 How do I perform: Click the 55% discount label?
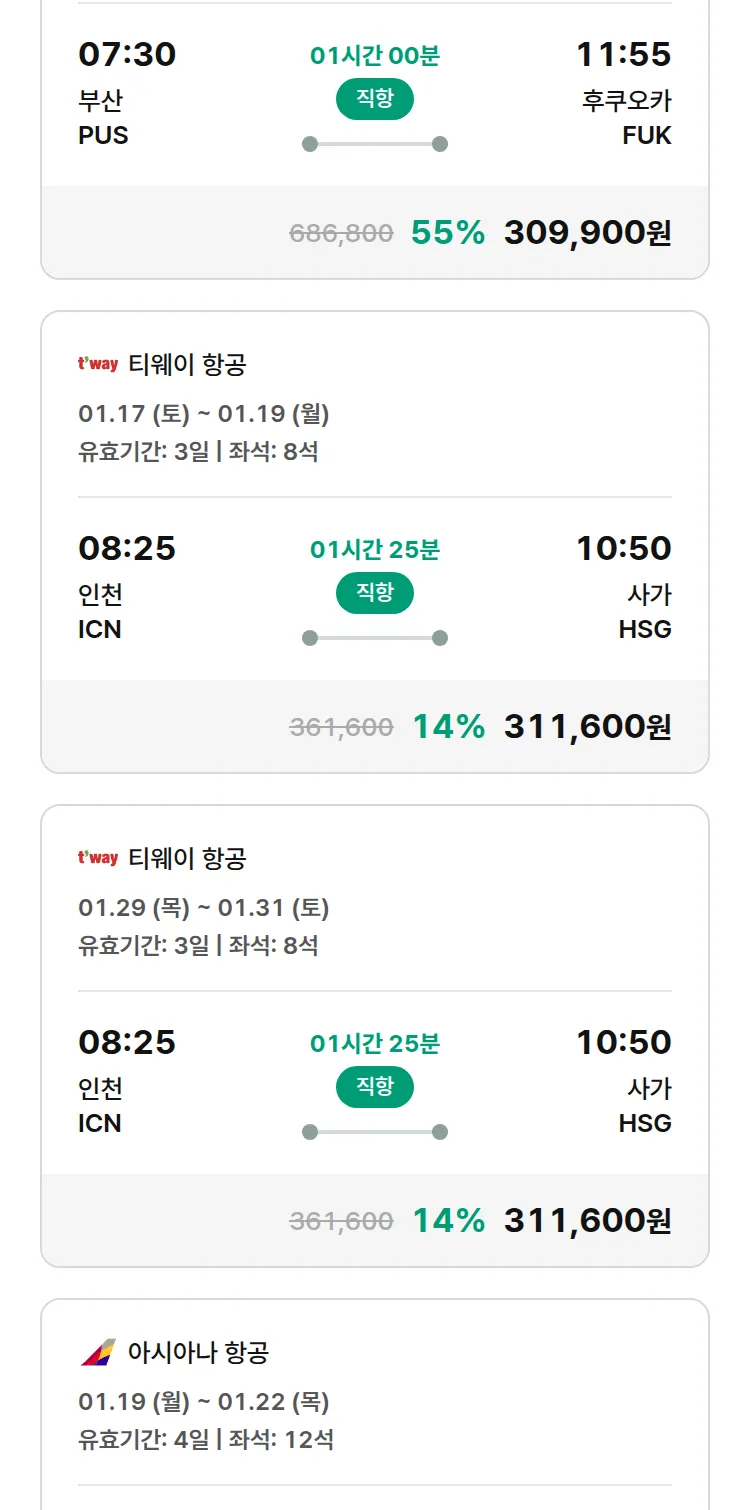click(x=447, y=233)
